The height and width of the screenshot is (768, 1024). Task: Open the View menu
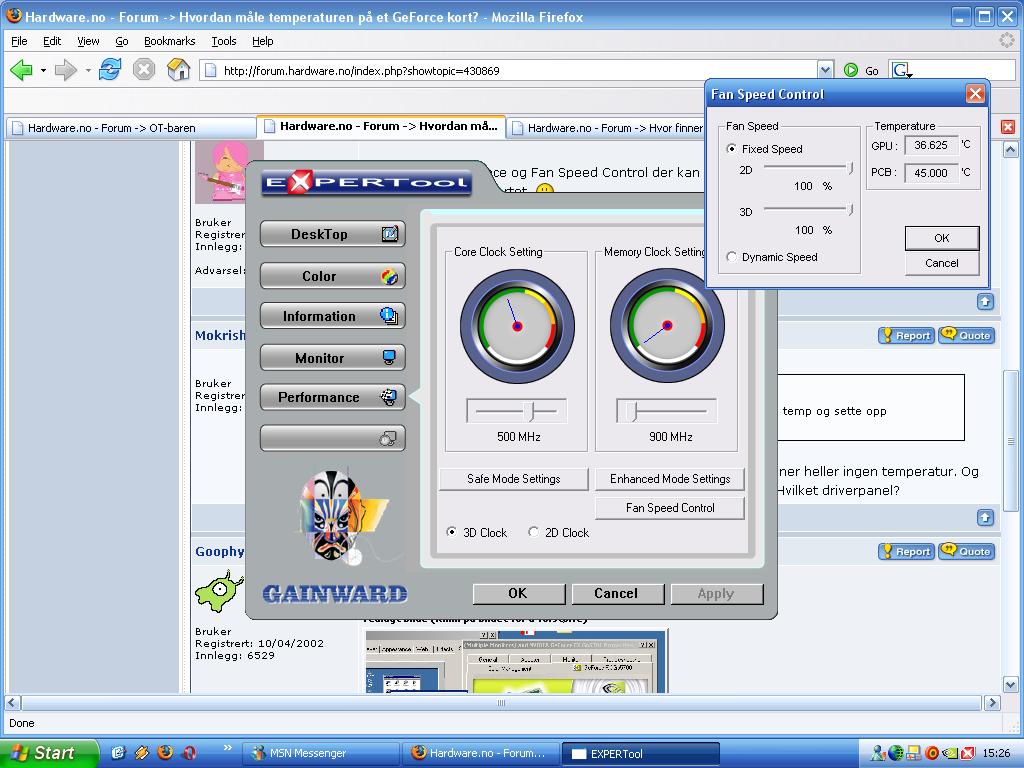click(88, 41)
